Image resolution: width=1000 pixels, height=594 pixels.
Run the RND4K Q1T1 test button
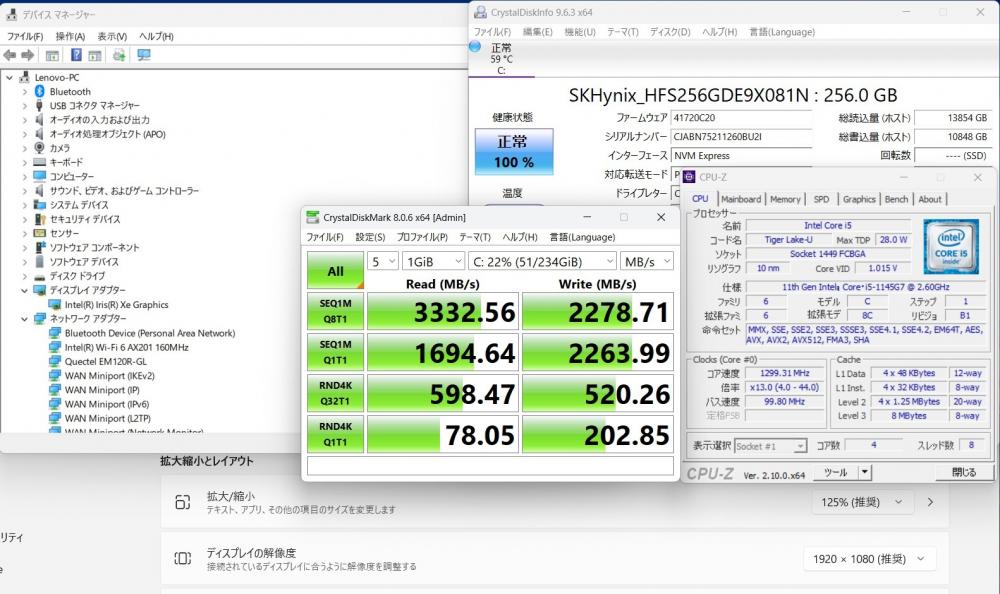[x=335, y=434]
